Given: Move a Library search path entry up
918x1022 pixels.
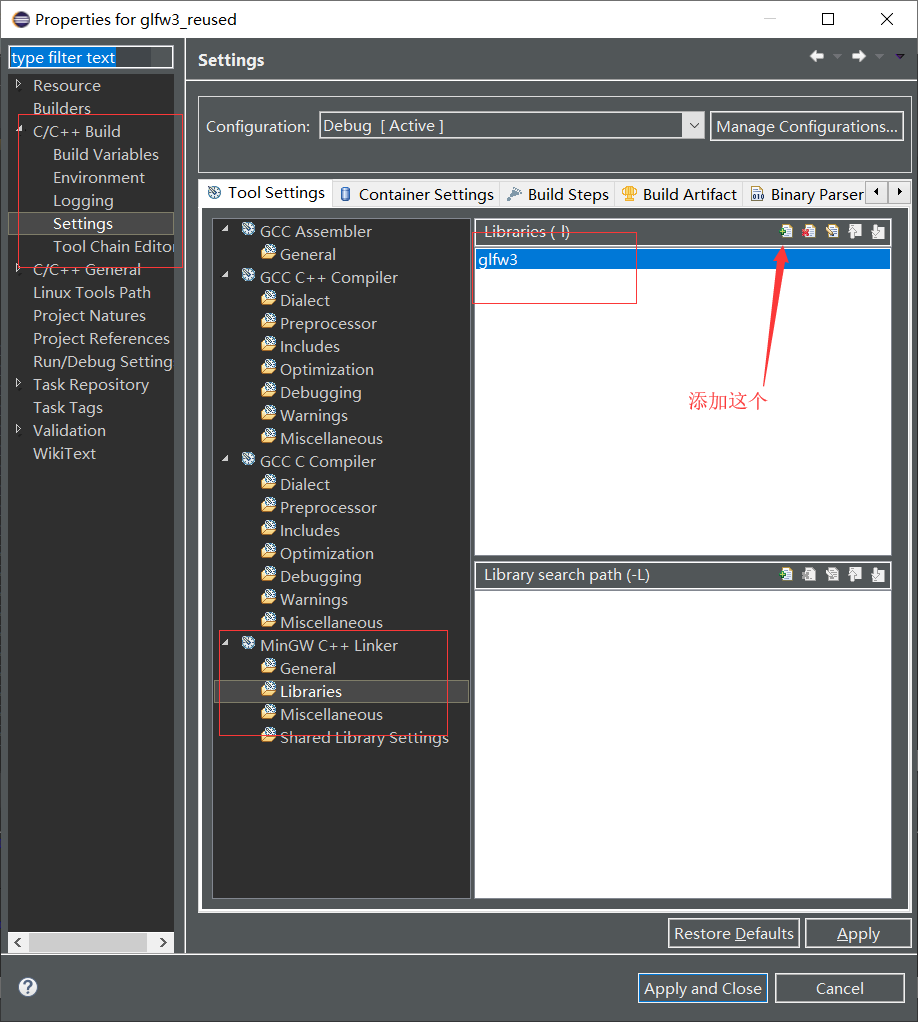Looking at the screenshot, I should [x=855, y=574].
